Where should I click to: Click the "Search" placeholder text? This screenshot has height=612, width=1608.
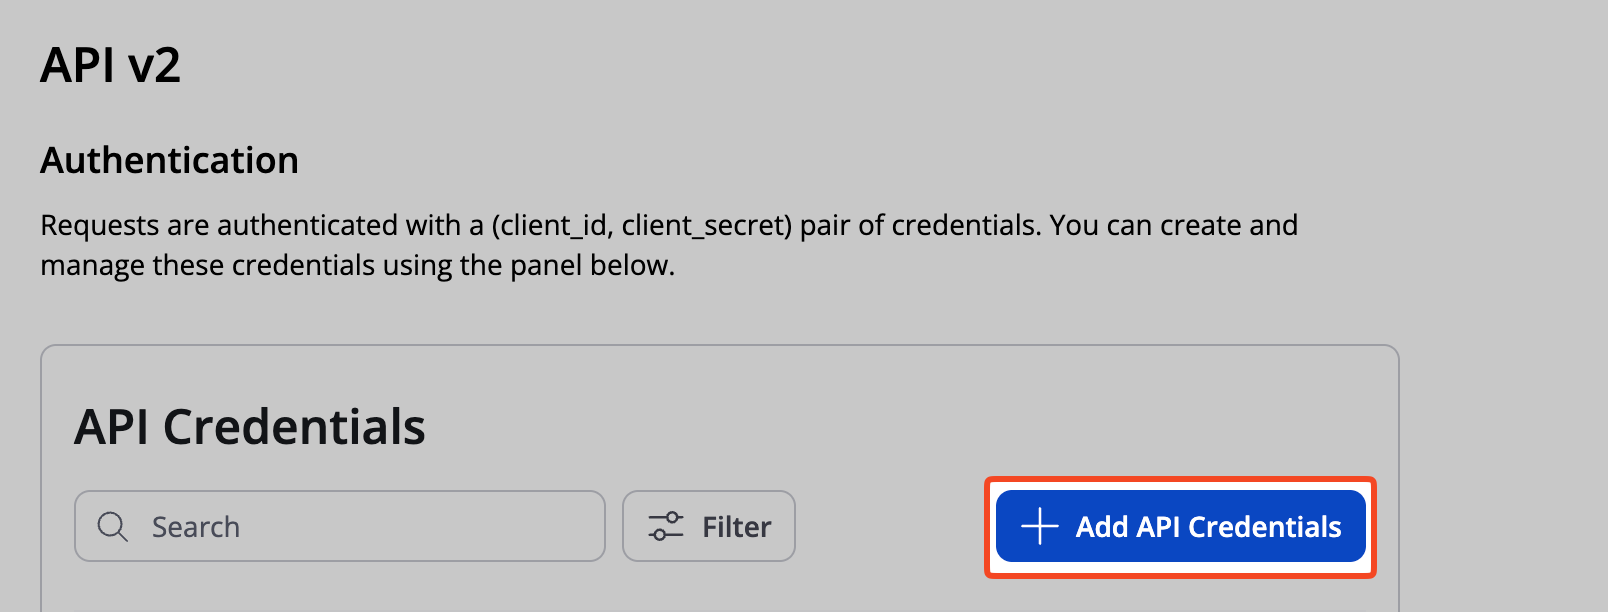click(x=196, y=527)
